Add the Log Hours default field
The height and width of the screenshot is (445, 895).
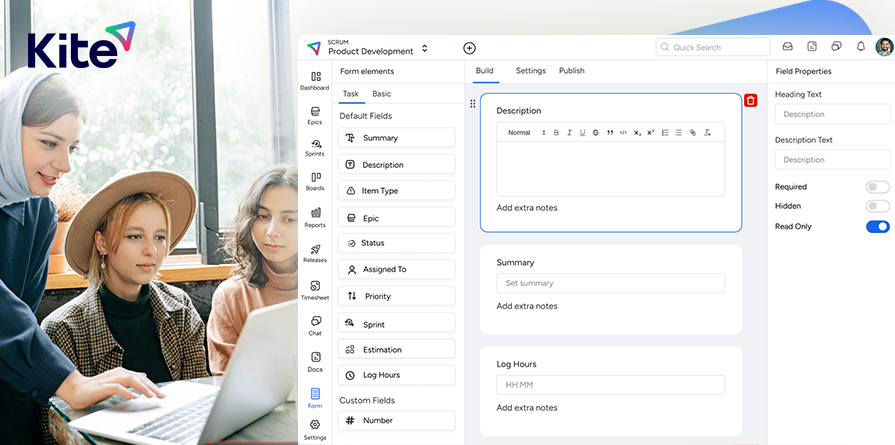pyautogui.click(x=397, y=375)
